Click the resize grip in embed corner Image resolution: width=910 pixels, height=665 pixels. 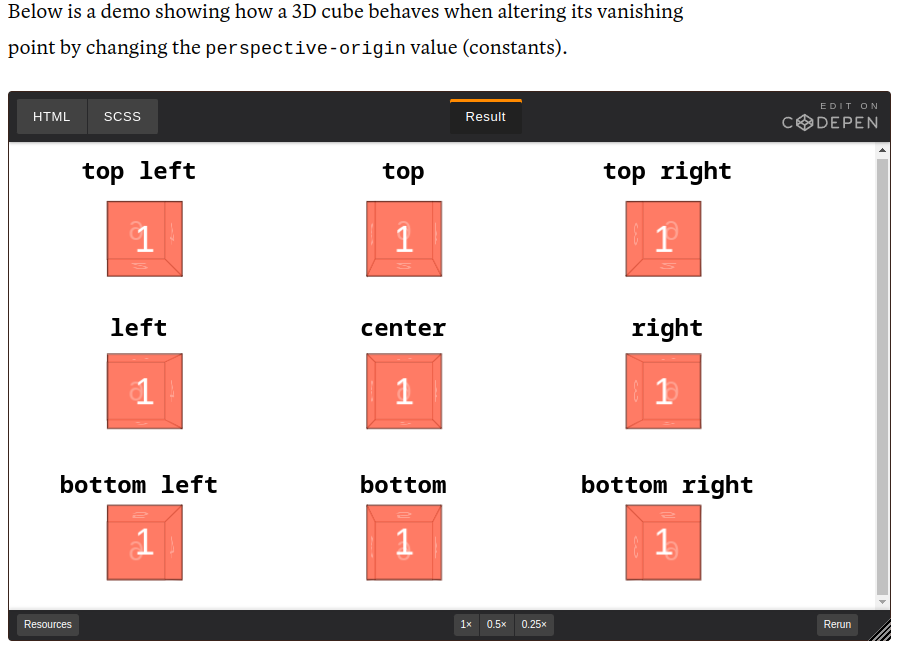pos(880,630)
